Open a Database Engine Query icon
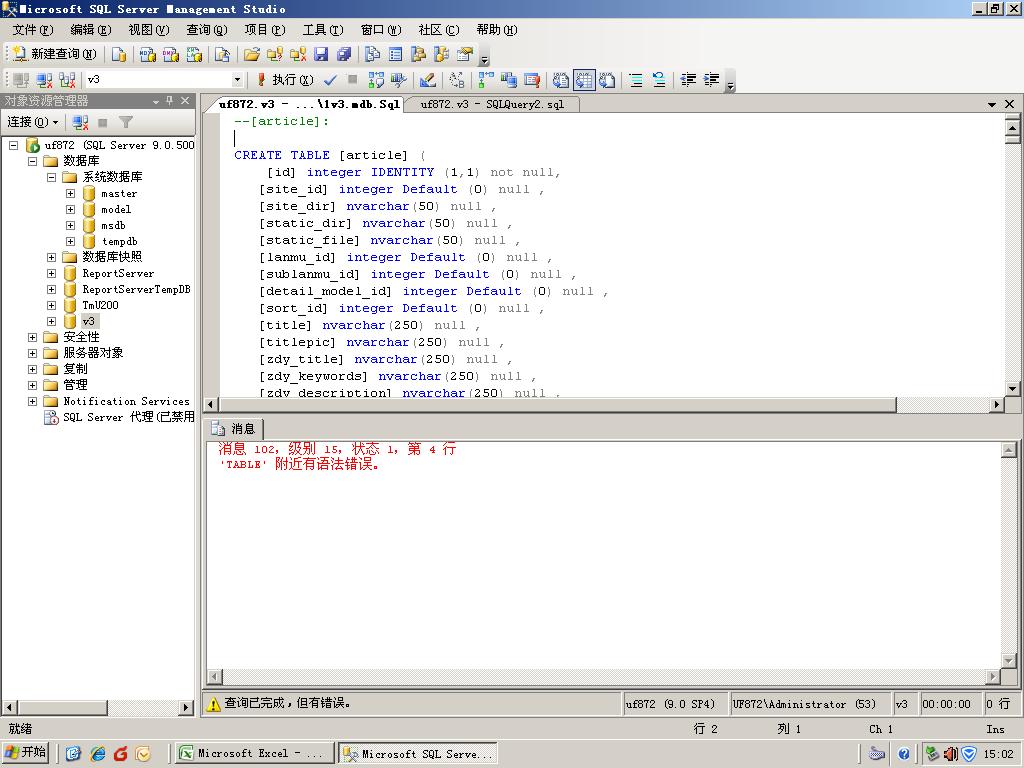Image resolution: width=1024 pixels, height=768 pixels. pos(119,54)
